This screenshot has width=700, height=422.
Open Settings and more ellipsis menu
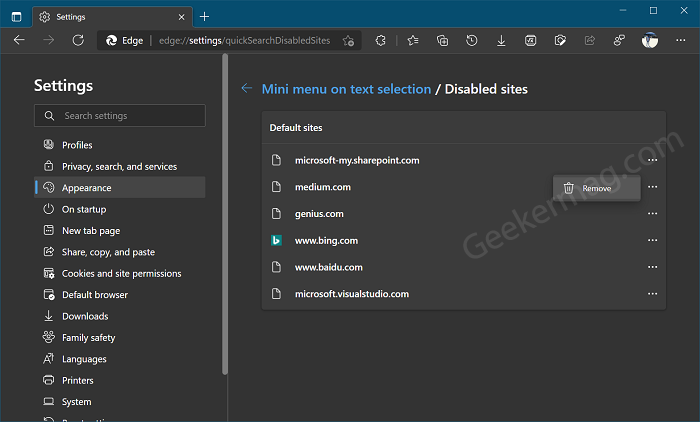680,40
